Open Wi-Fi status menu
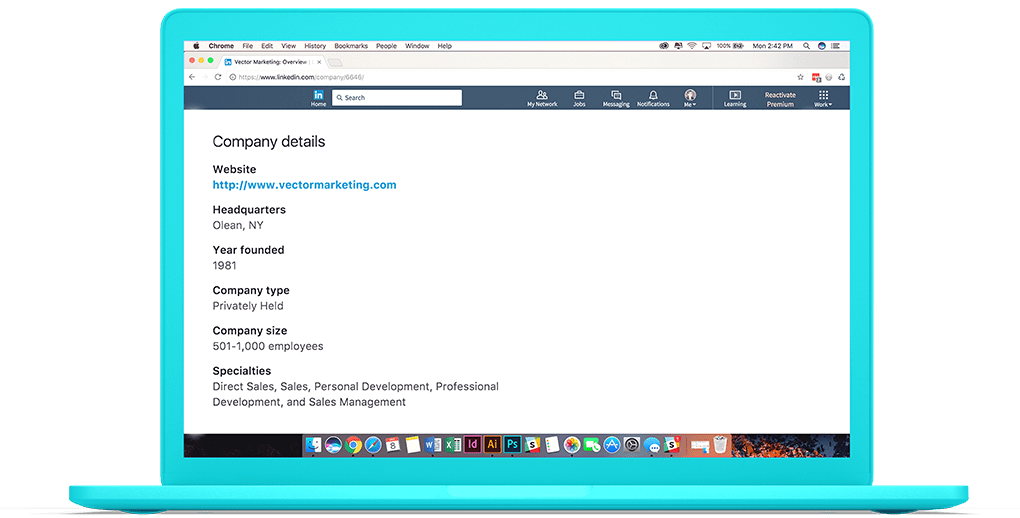1020x518 pixels. 692,46
